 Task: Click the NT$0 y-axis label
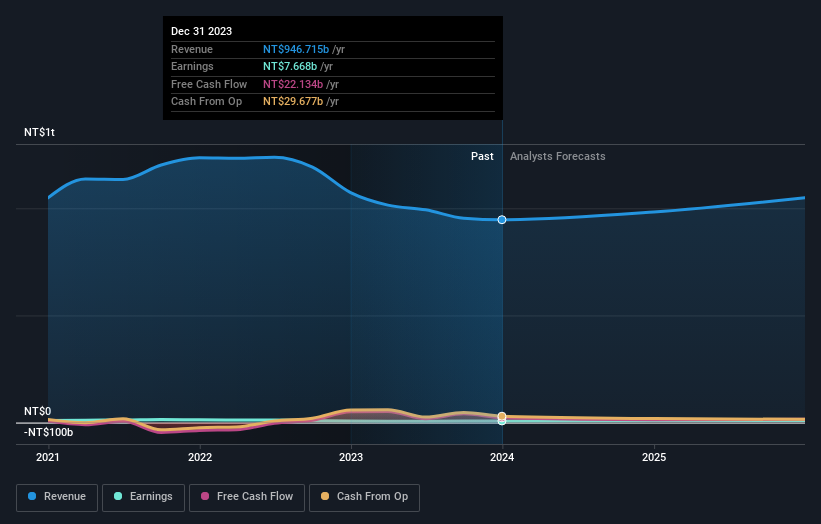point(38,411)
